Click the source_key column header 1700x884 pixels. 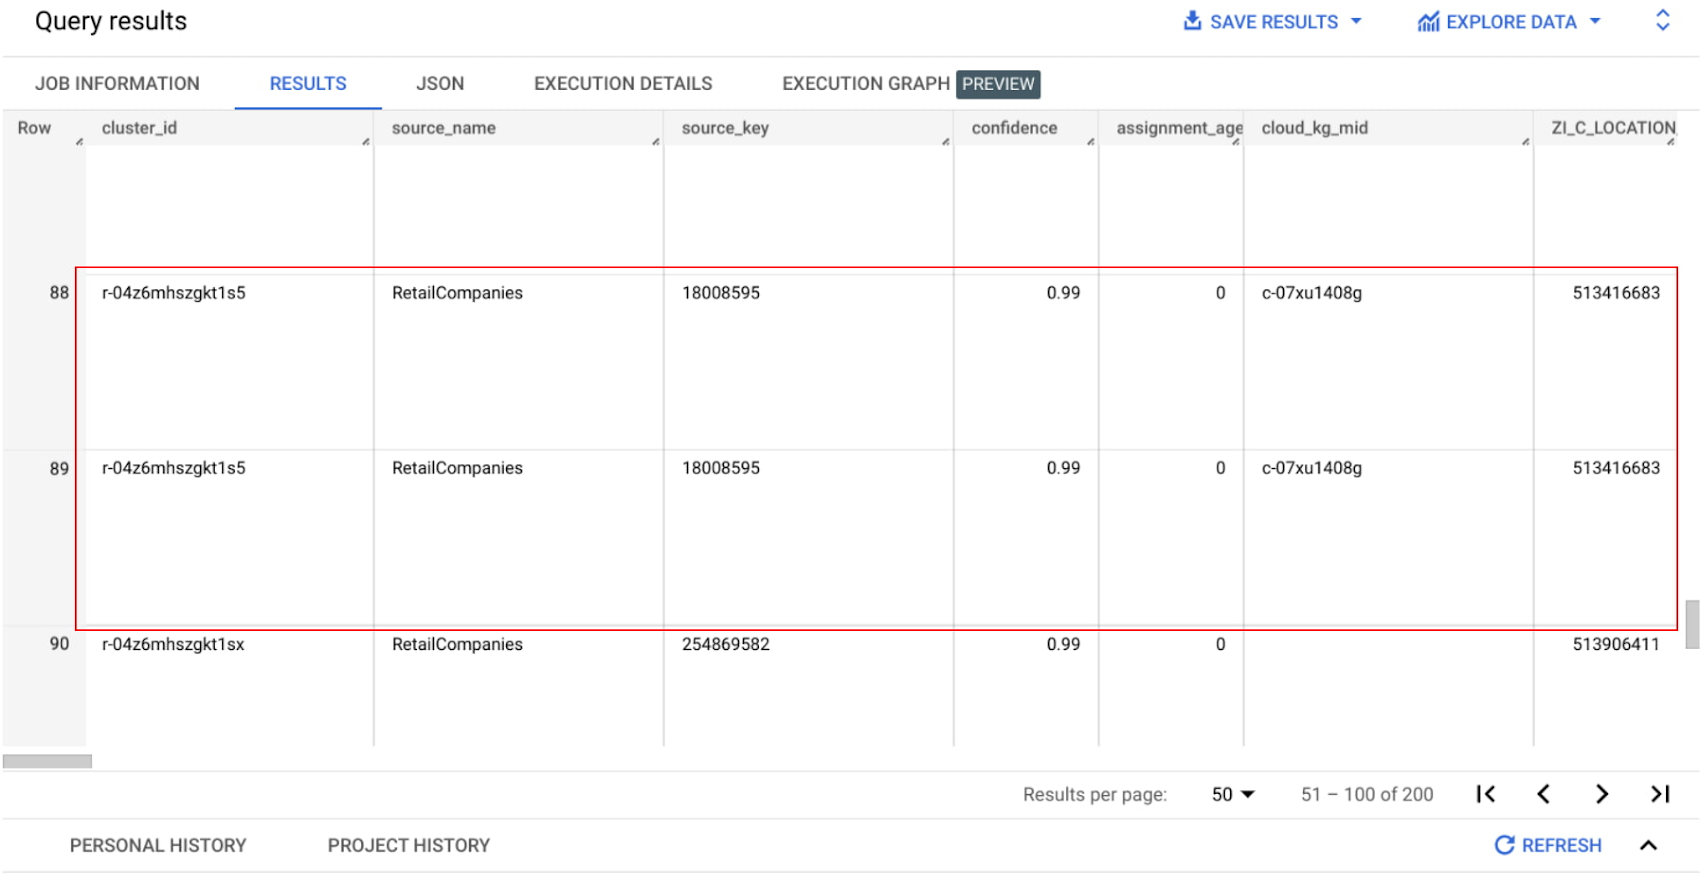[725, 128]
